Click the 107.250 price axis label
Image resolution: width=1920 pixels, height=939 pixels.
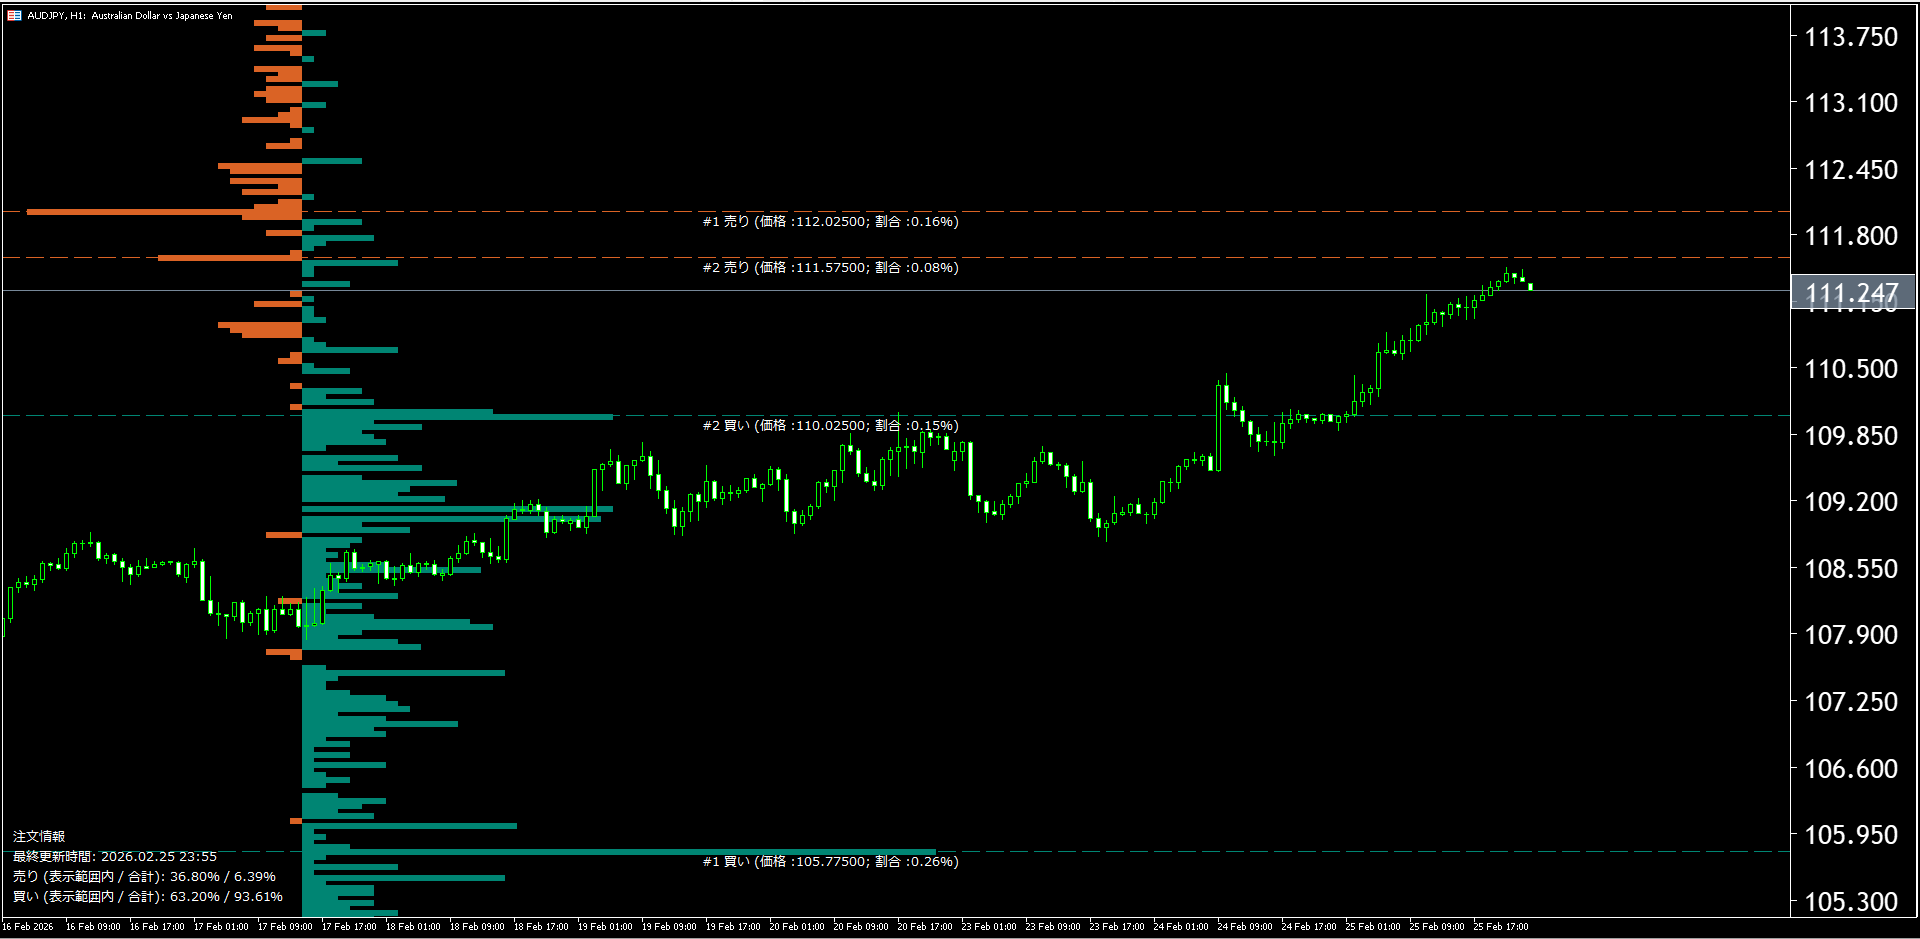click(1850, 702)
